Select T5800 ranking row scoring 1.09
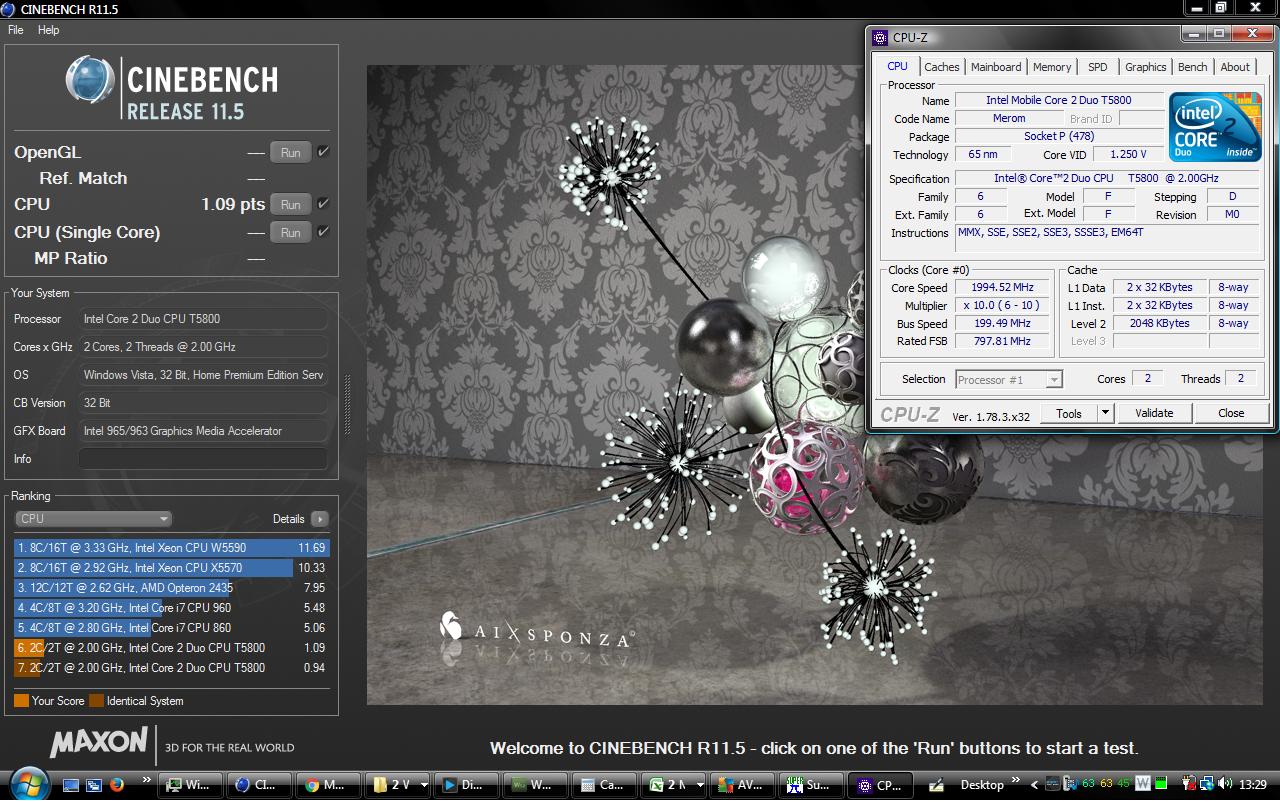1280x802 pixels. (x=171, y=648)
